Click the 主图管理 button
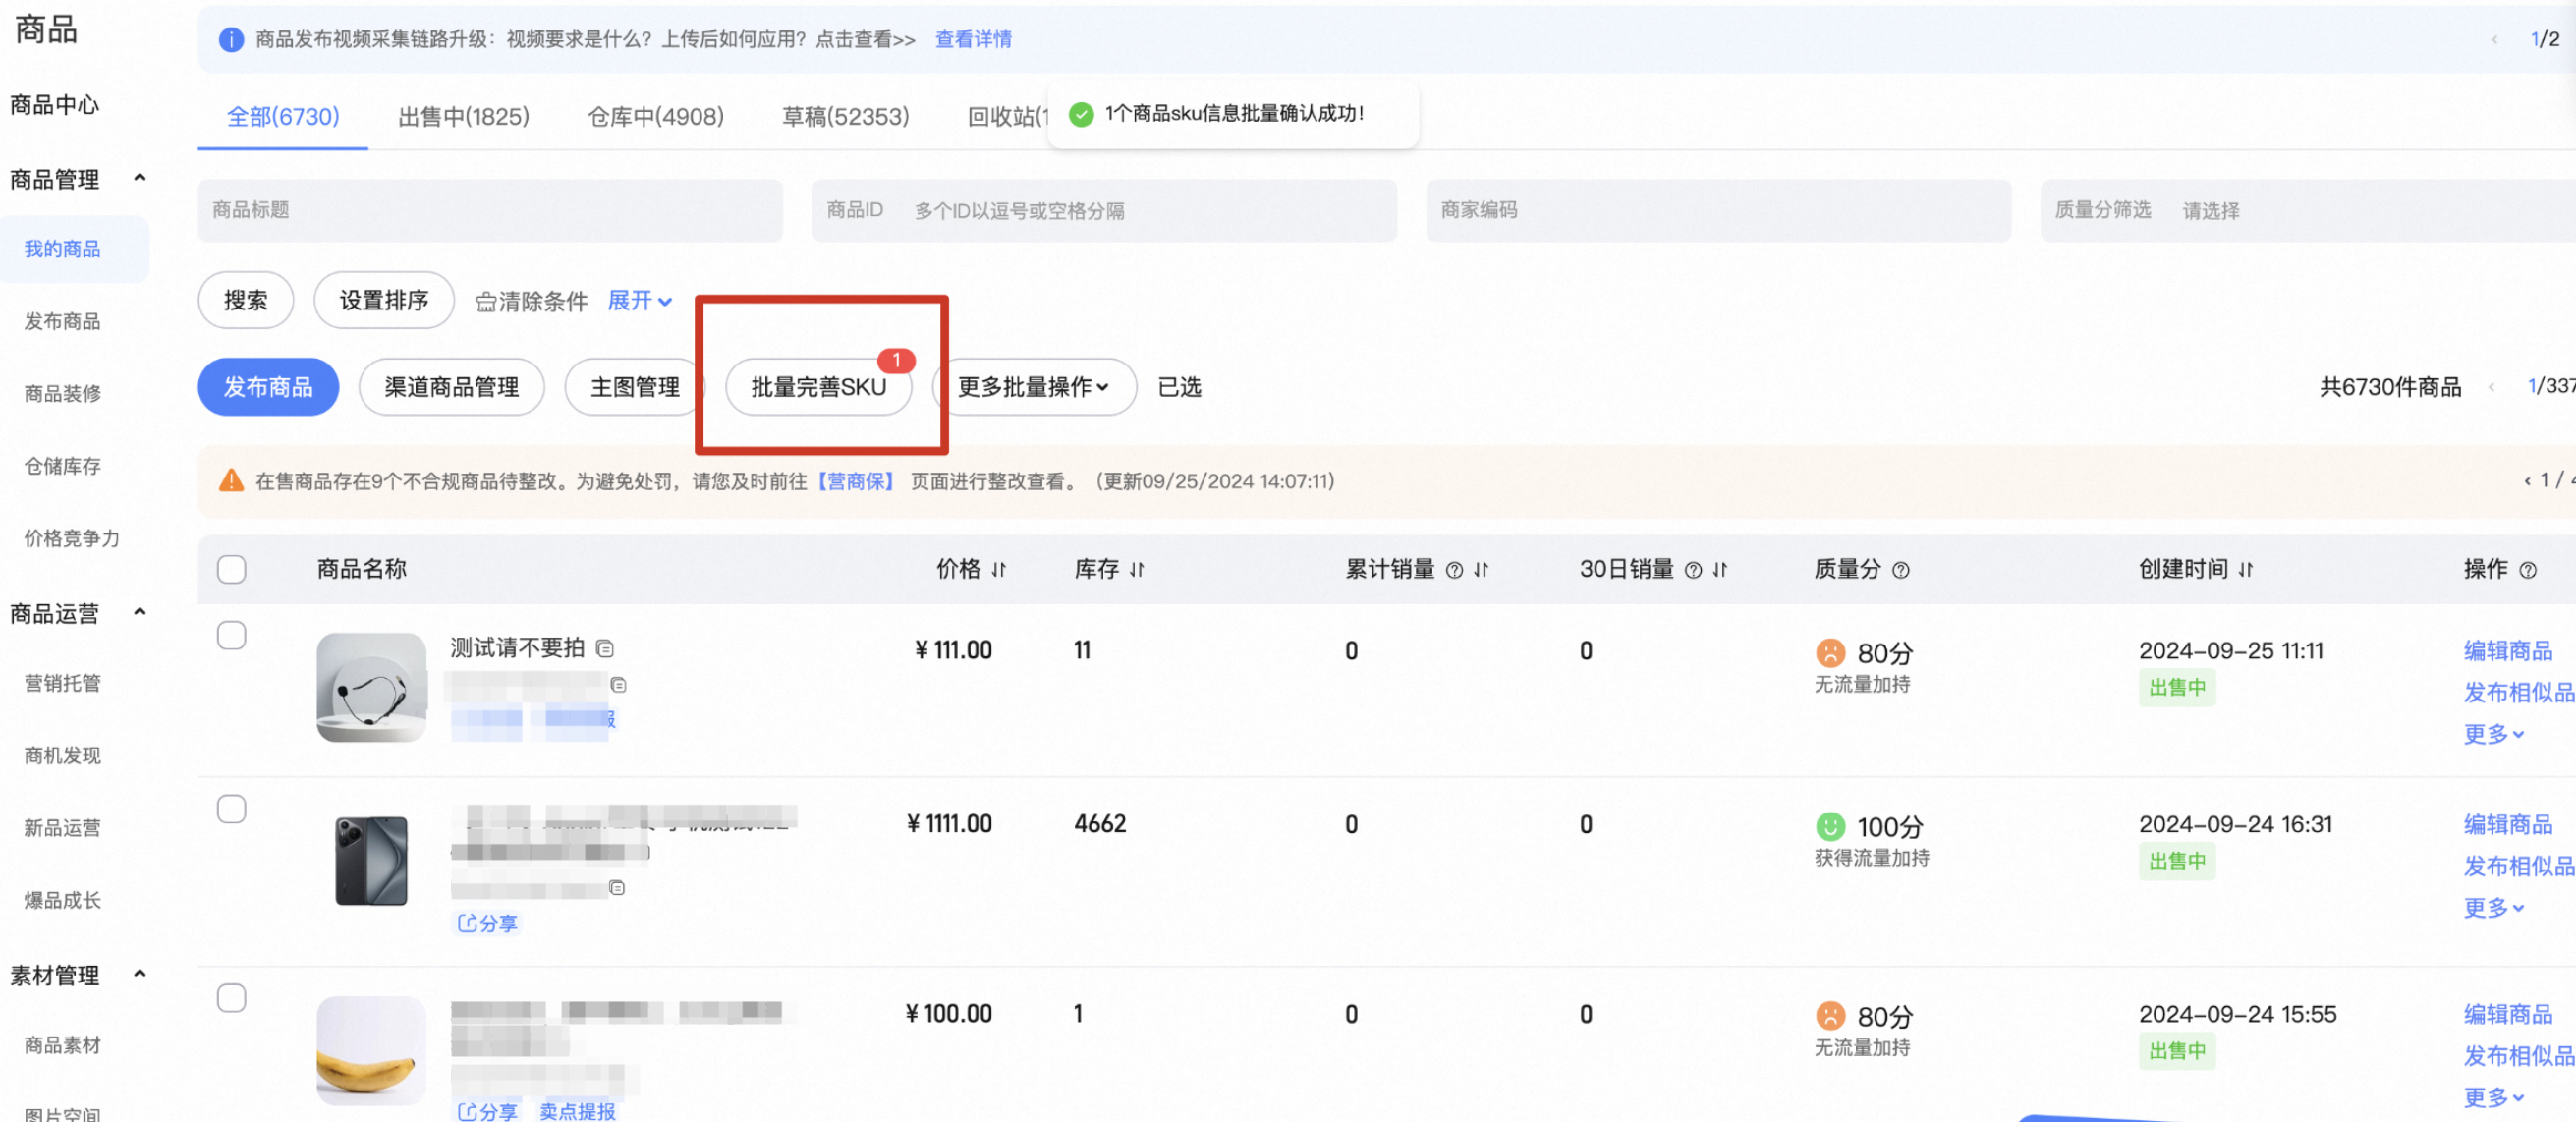Viewport: 2576px width, 1122px height. pos(635,387)
